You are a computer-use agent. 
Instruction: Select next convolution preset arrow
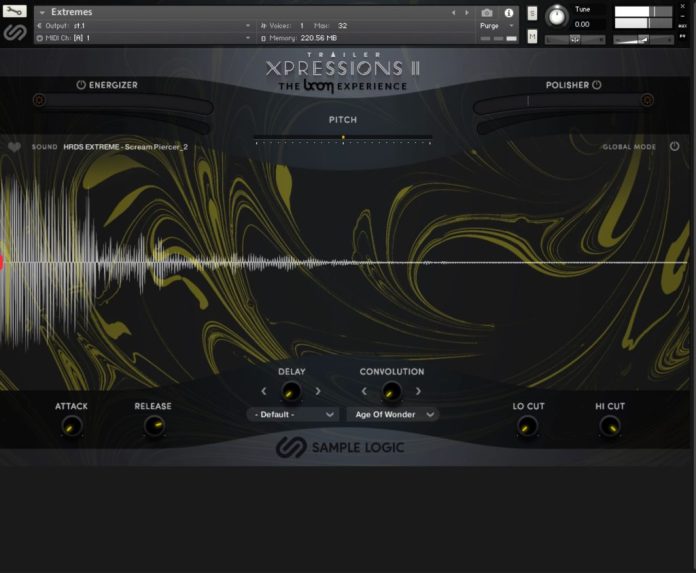[418, 391]
